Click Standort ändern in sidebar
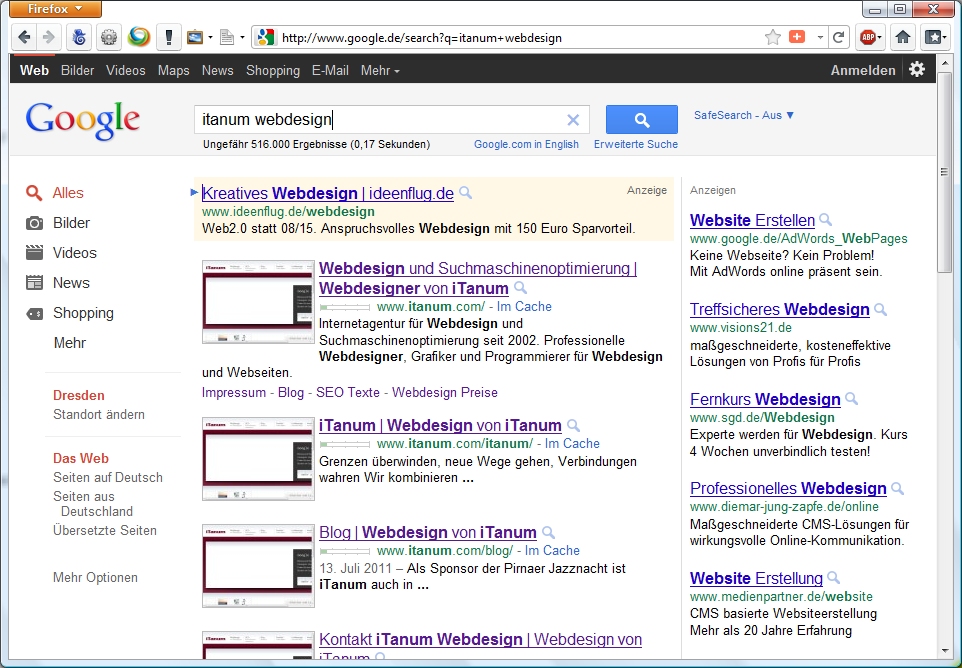 pos(99,415)
